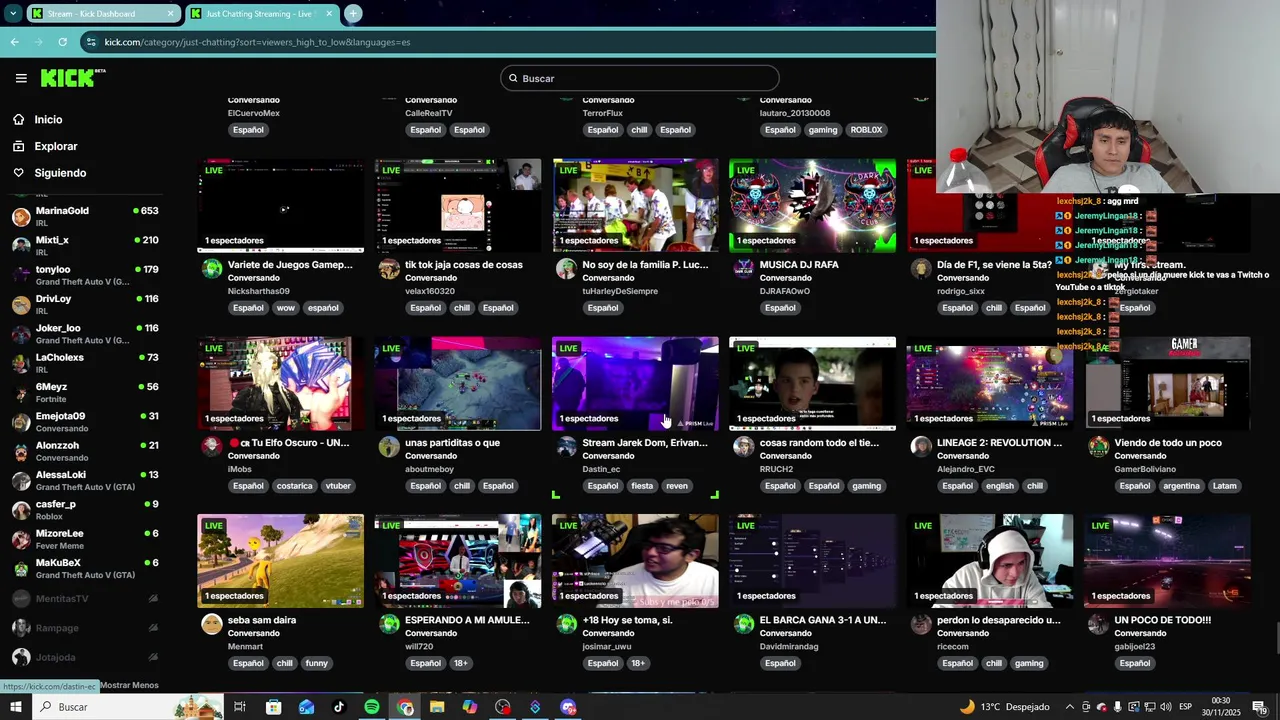Open offline channel Rampage
Image resolution: width=1280 pixels, height=720 pixels.
[85, 628]
